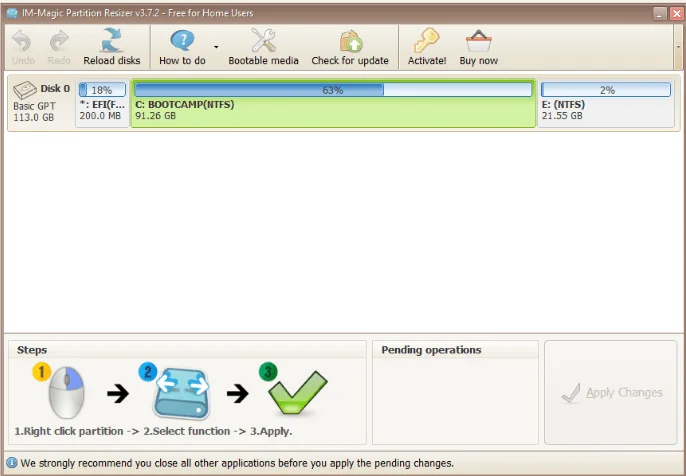Screen dimensions: 686x476
Task: Open the How to do help
Action: [x=182, y=41]
